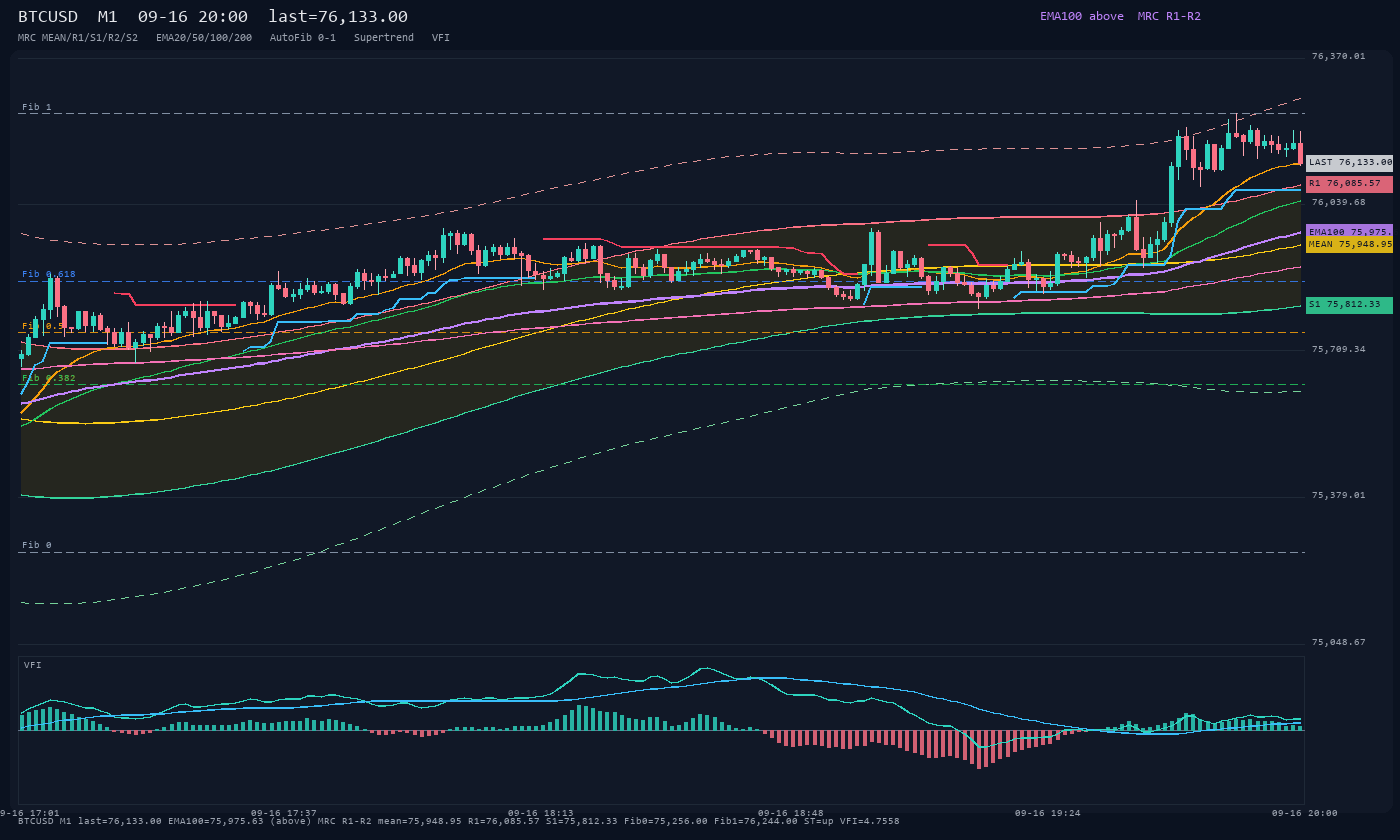Screen dimensions: 1400x840
Task: Click the bottom summary line starting "BTCUSD M1 last="
Action: 459,821
